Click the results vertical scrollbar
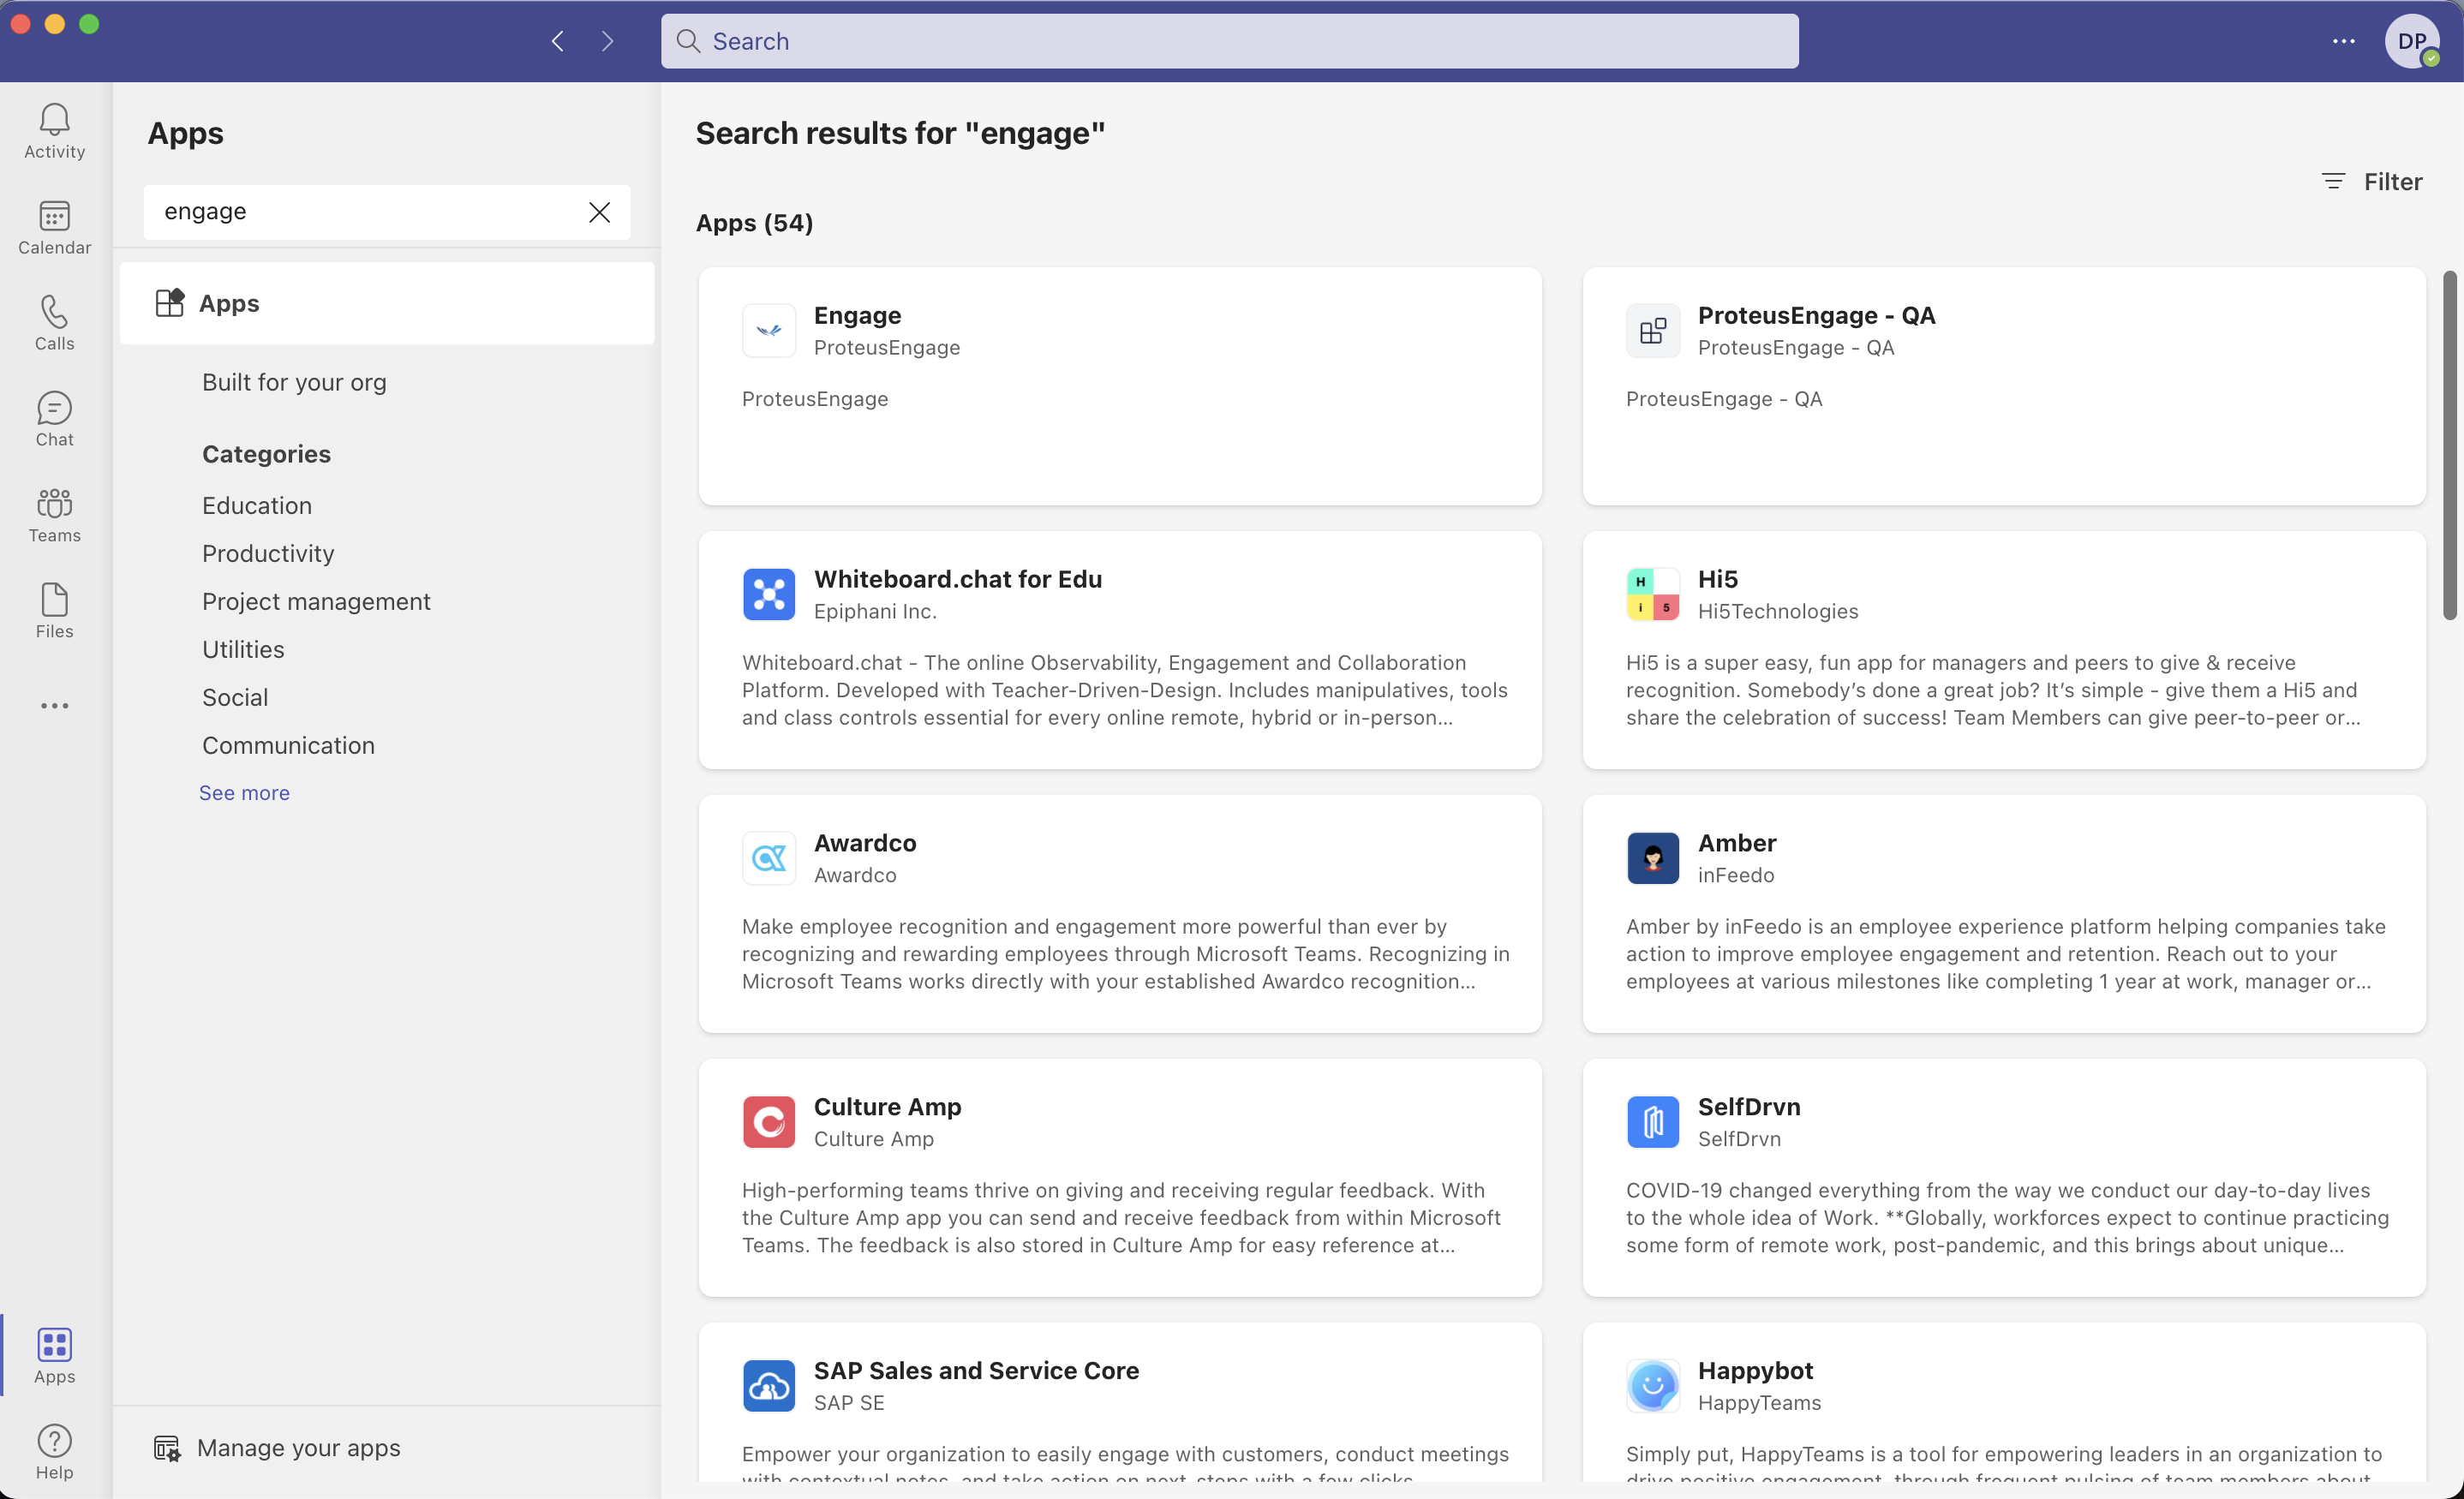2464x1499 pixels. click(x=2449, y=445)
